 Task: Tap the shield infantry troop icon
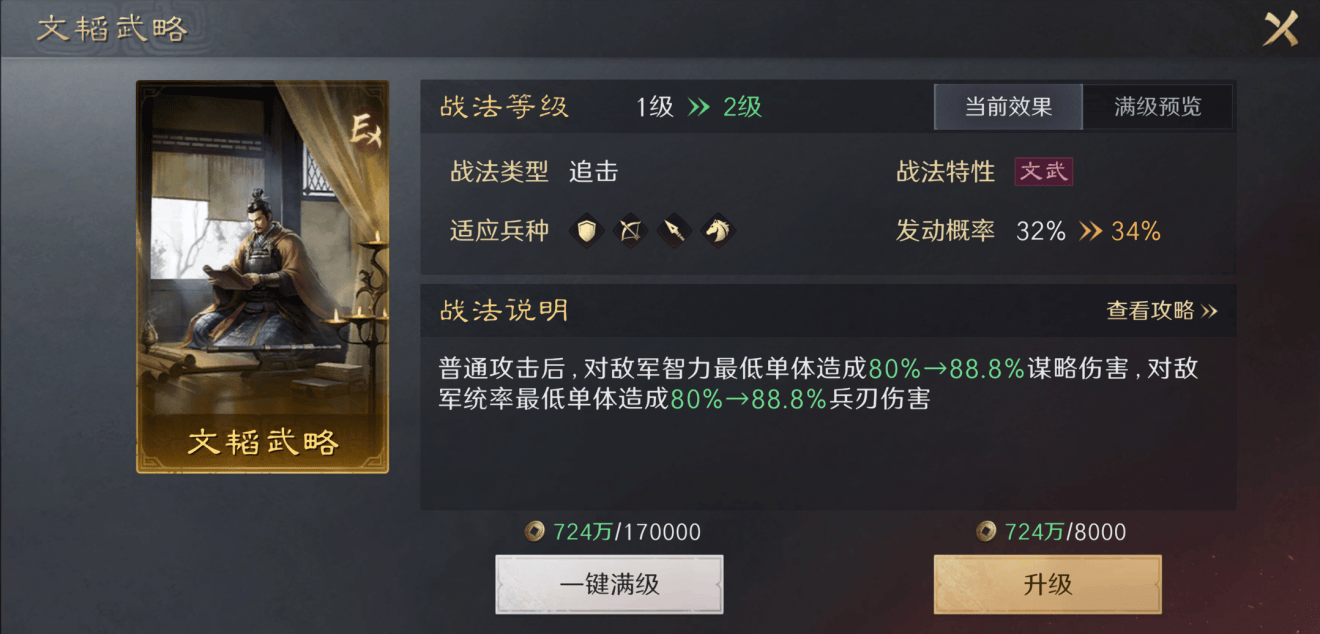click(587, 231)
